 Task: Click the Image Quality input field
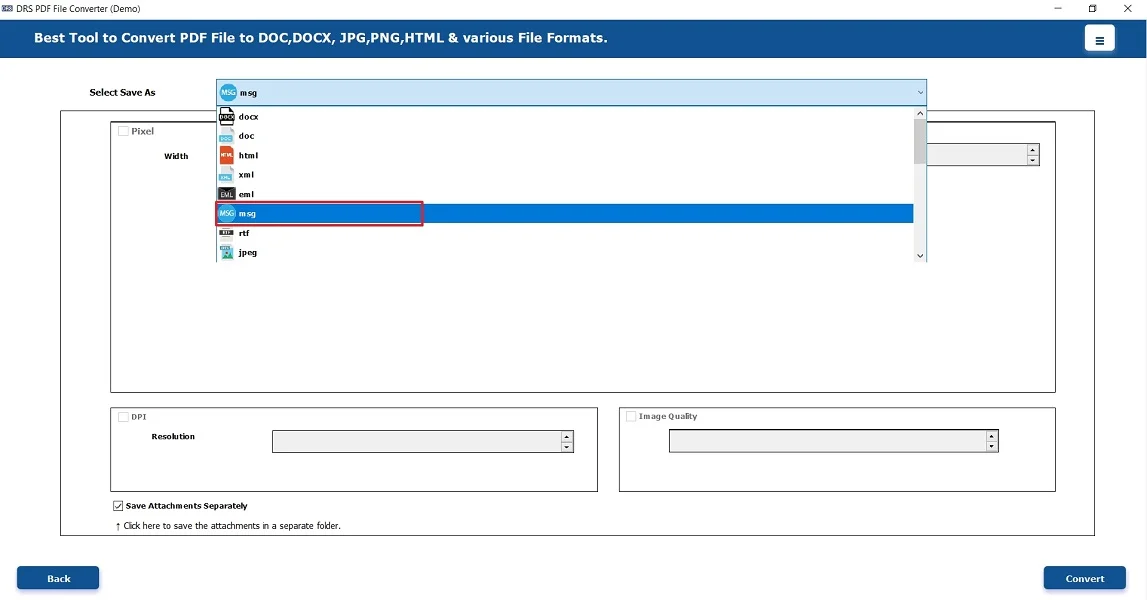826,441
